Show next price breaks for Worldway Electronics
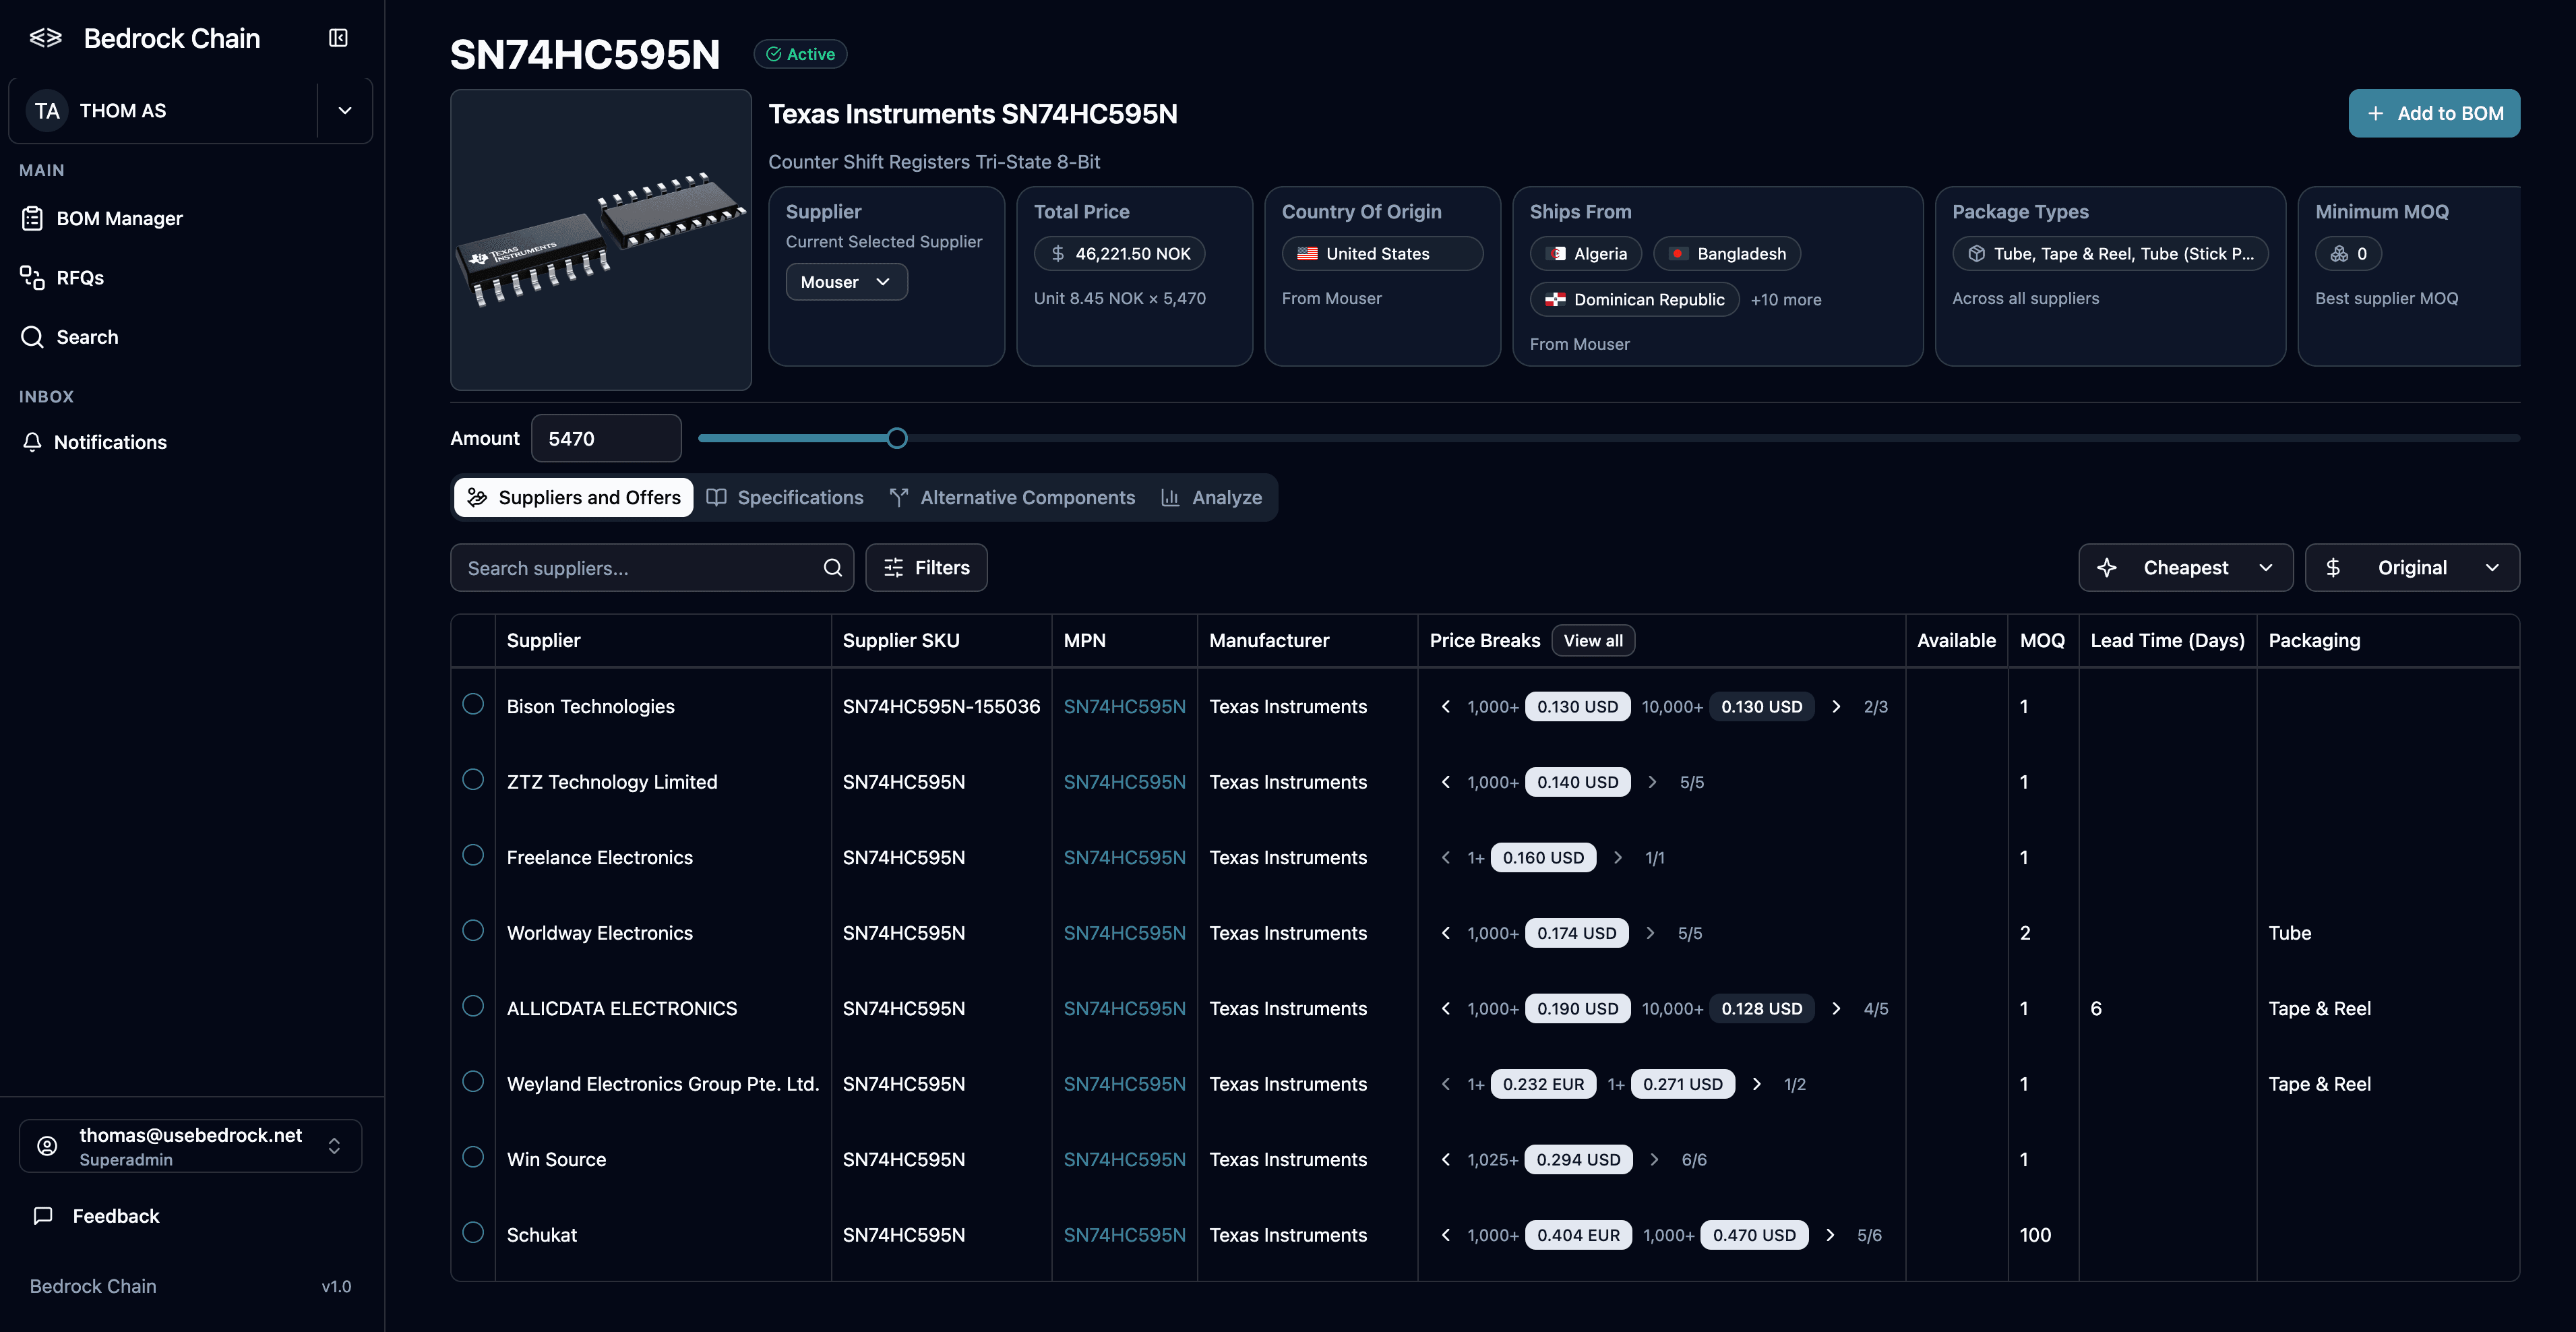 pyautogui.click(x=1650, y=933)
